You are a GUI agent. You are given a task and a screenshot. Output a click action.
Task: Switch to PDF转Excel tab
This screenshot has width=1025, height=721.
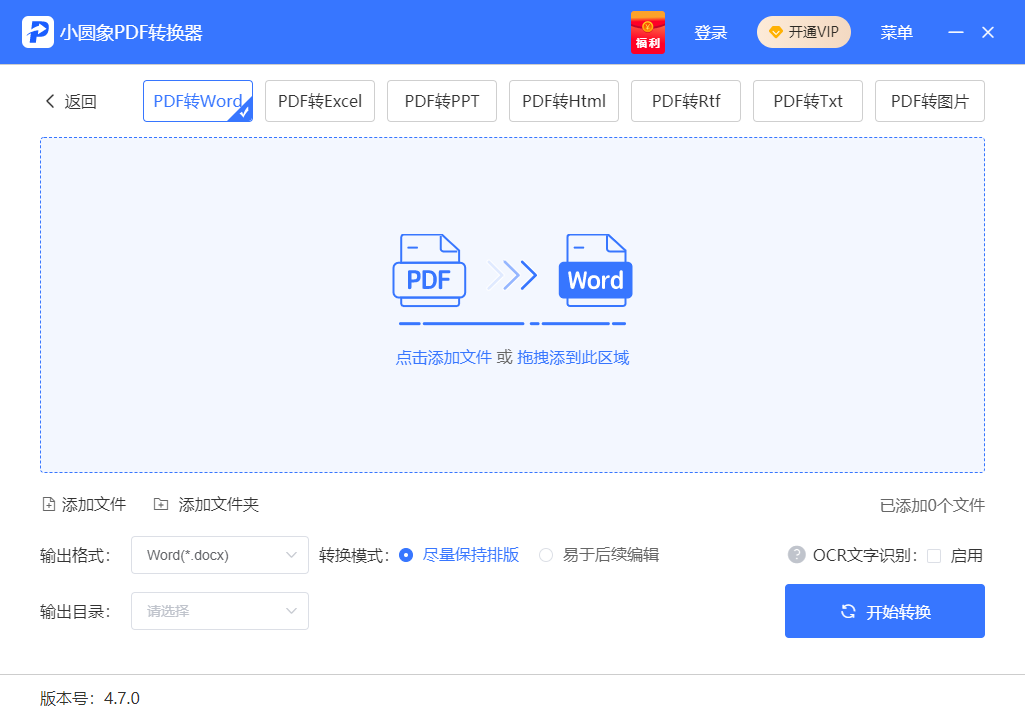click(320, 101)
